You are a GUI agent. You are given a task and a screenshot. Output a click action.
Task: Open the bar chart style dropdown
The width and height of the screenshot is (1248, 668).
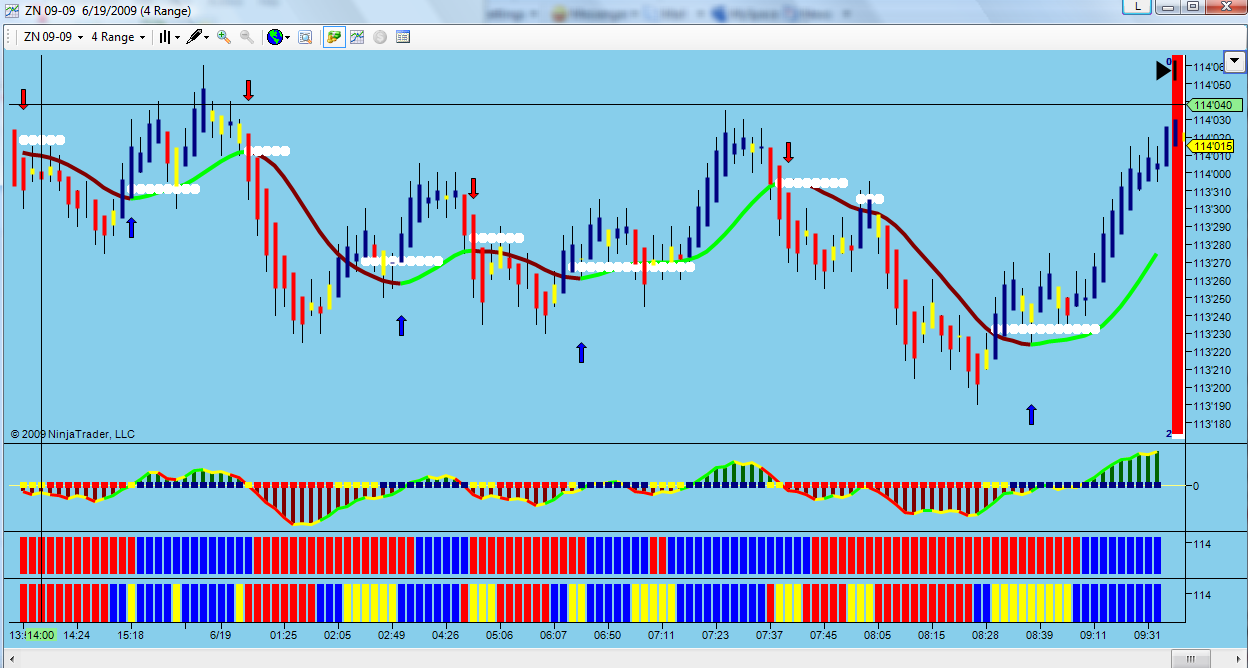[x=170, y=37]
